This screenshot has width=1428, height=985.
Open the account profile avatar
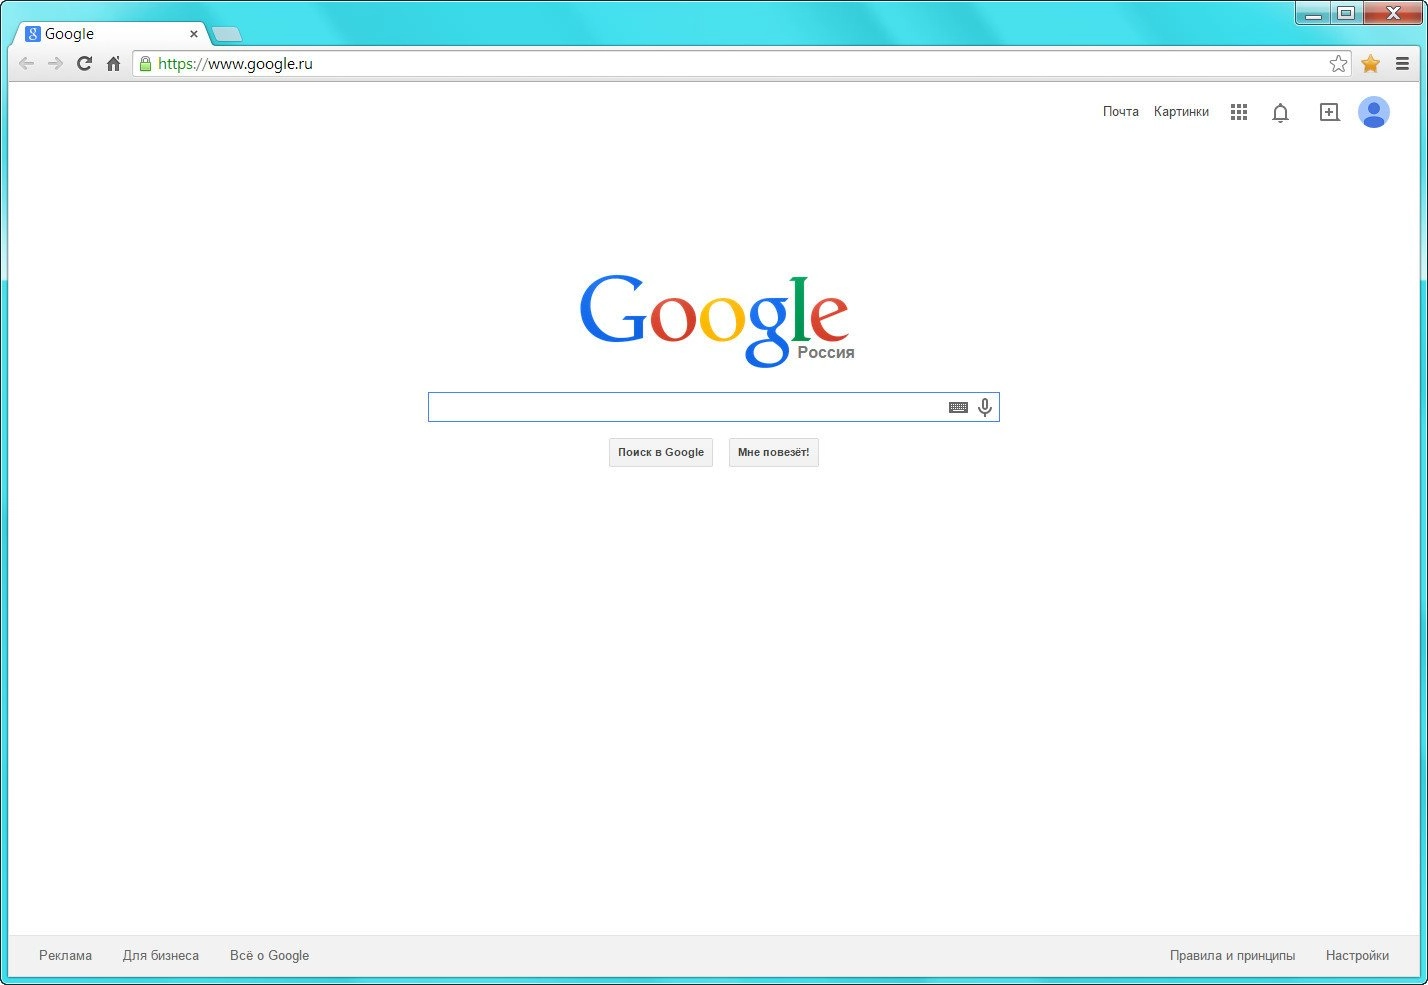(1374, 112)
